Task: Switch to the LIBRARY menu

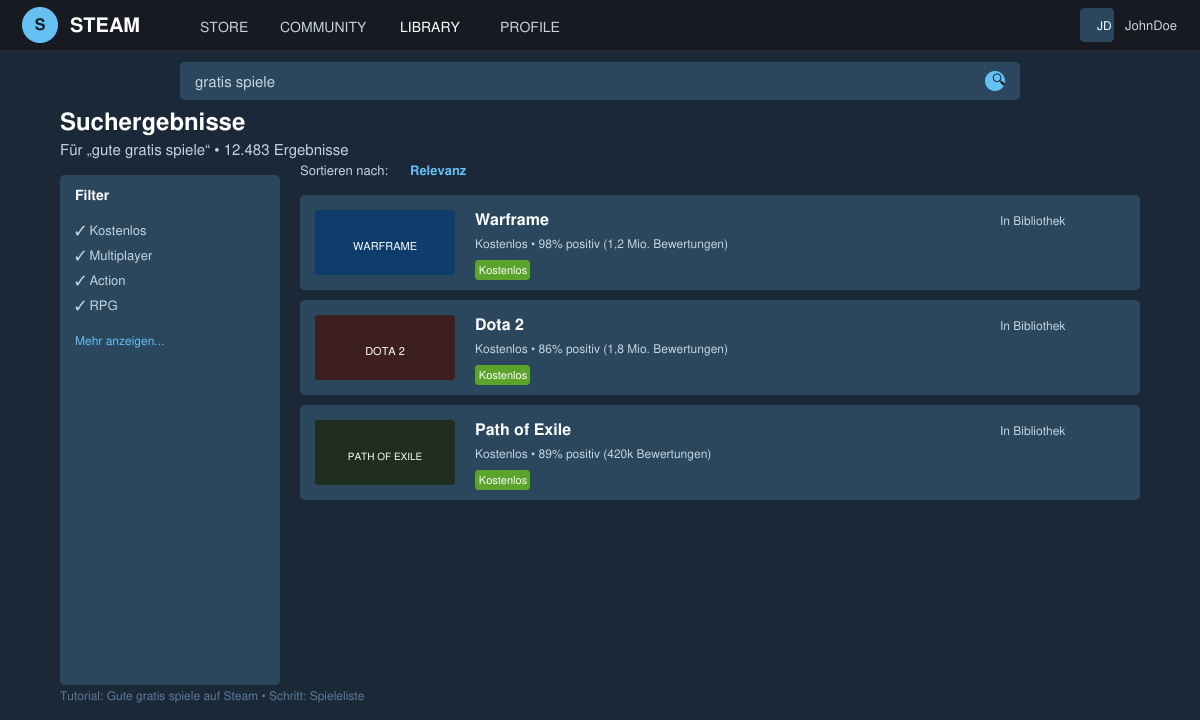Action: coord(430,27)
